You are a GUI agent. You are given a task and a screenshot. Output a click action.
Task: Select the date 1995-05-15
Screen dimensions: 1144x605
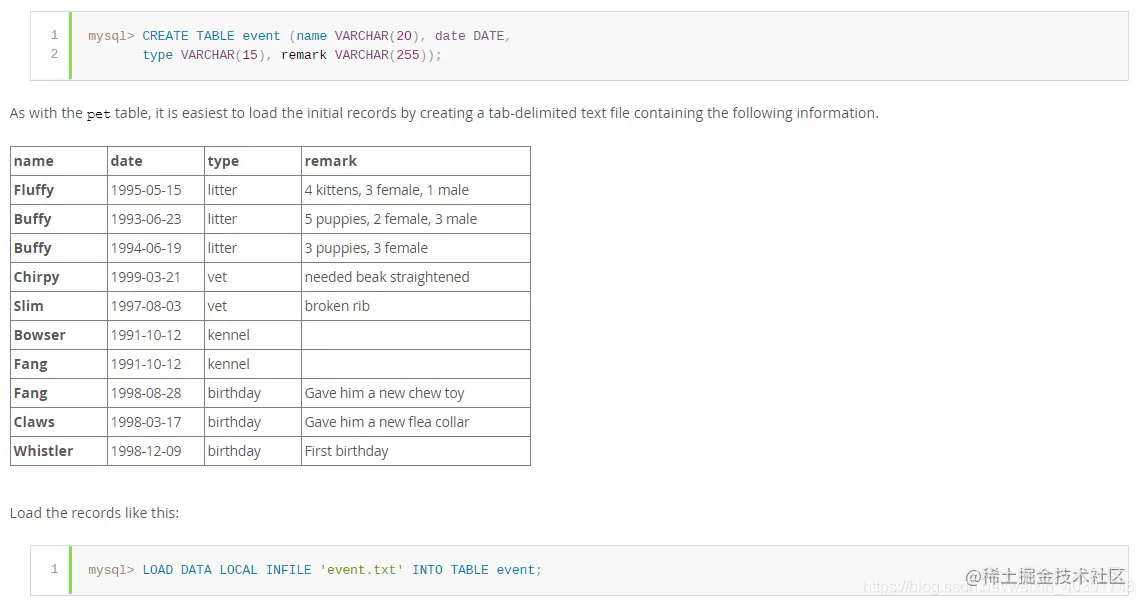[x=146, y=190]
